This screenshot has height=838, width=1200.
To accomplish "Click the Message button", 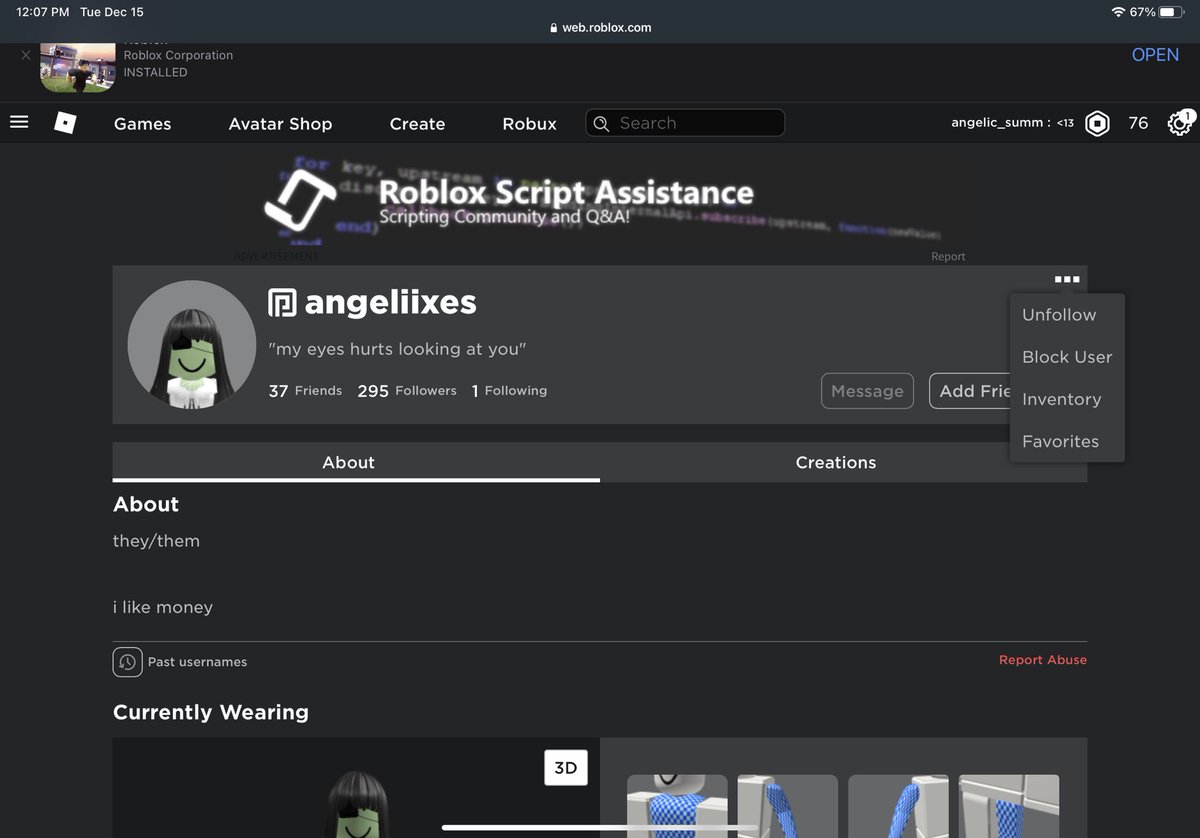I will 867,391.
